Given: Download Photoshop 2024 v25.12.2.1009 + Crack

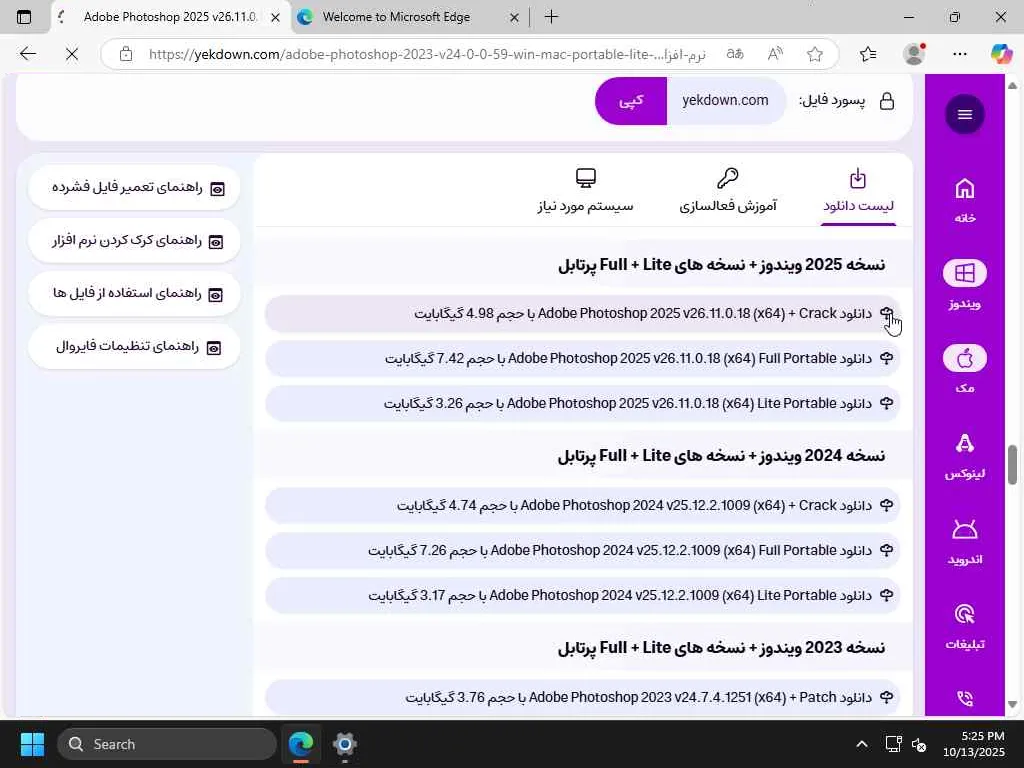Looking at the screenshot, I should [x=583, y=505].
